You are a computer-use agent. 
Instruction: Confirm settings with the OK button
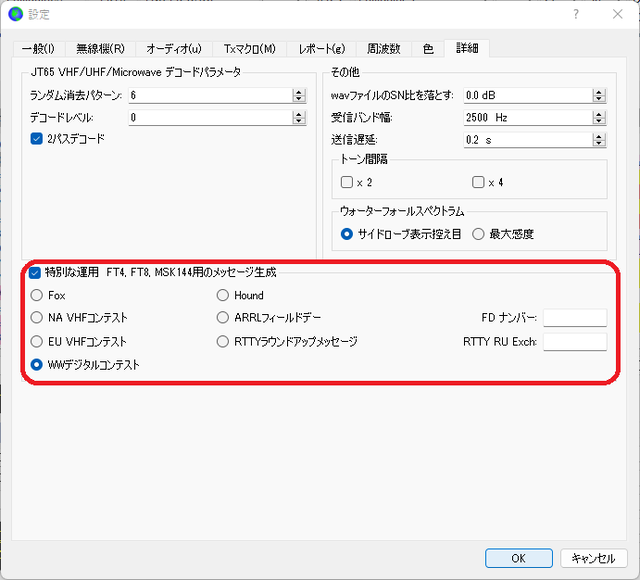tap(519, 558)
